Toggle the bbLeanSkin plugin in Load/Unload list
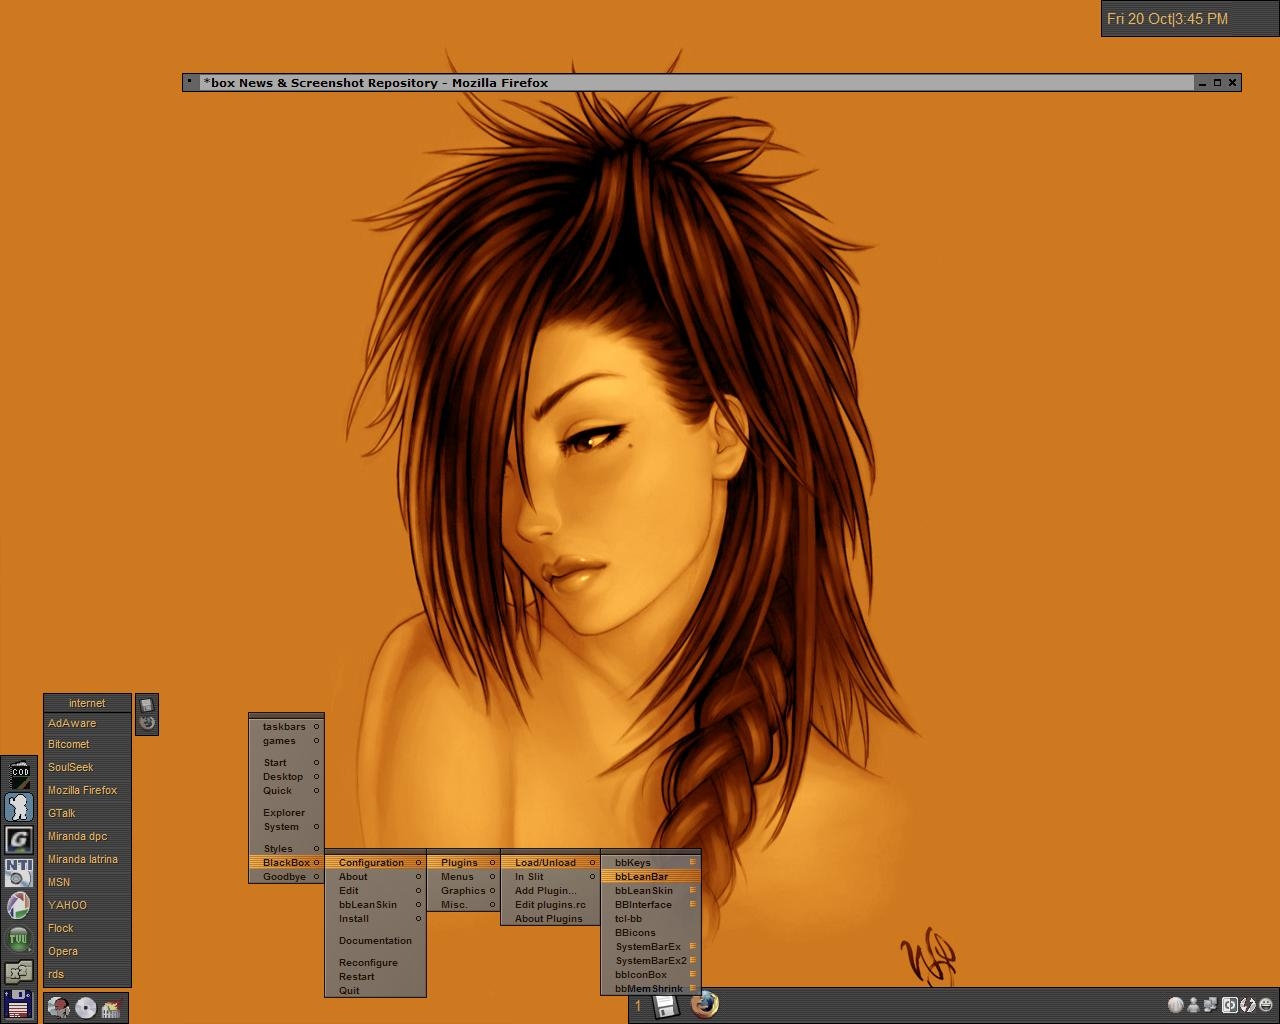Viewport: 1280px width, 1024px height. click(650, 891)
